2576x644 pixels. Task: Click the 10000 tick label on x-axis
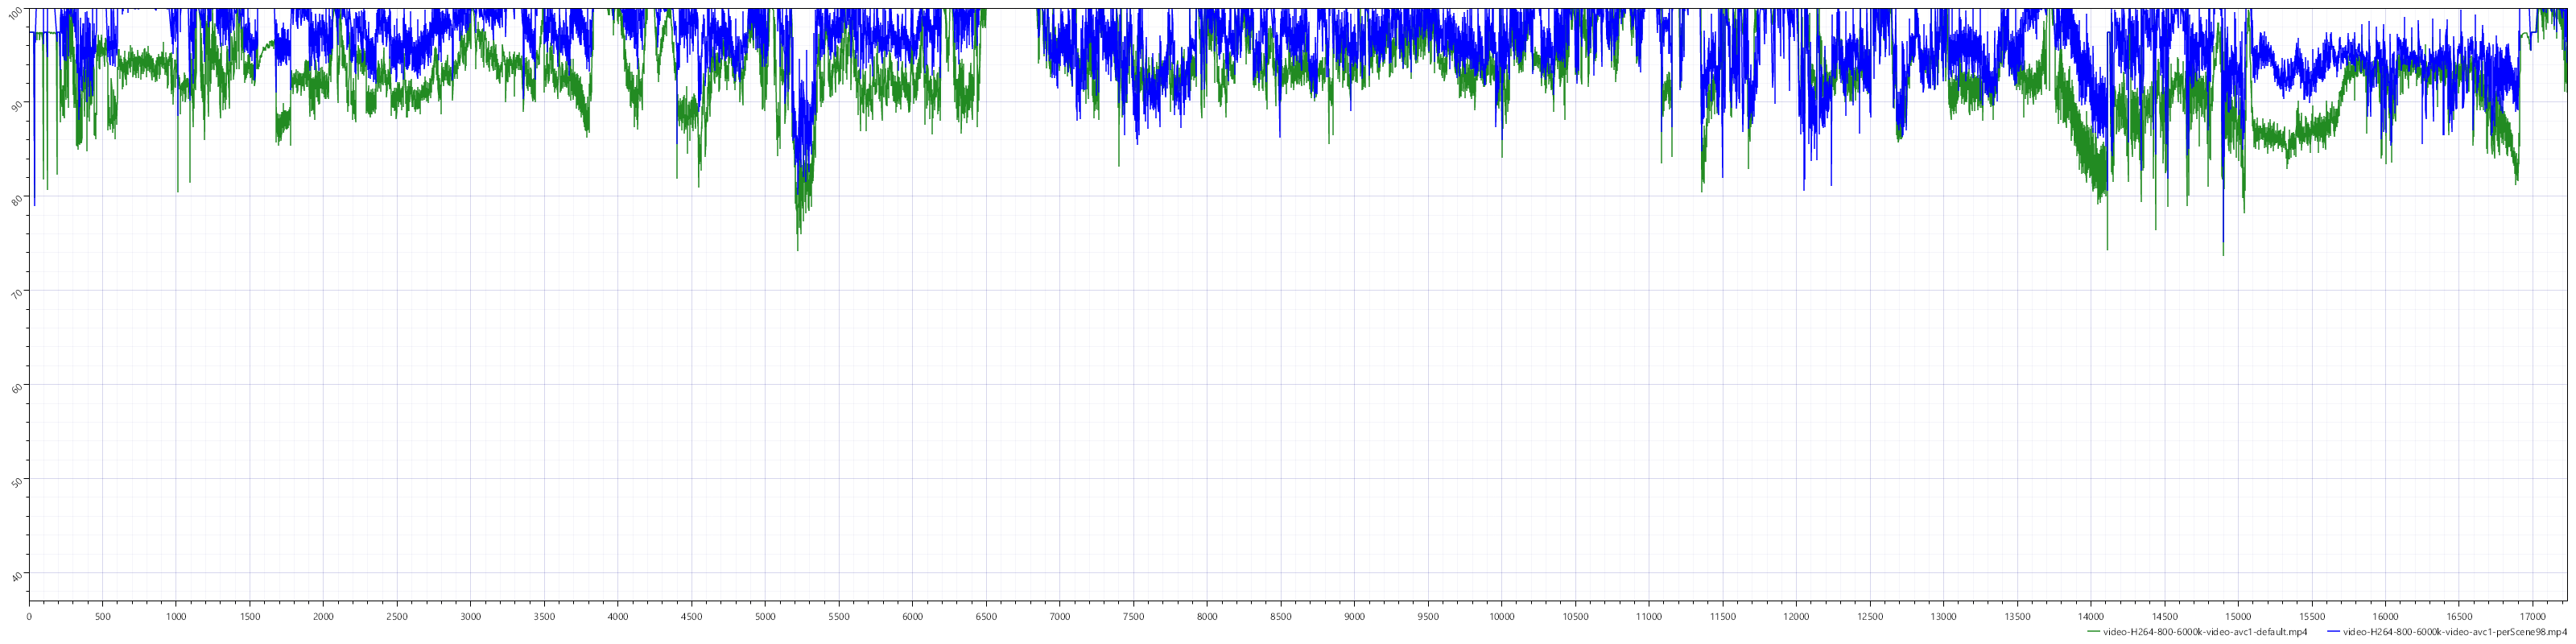tap(1502, 617)
